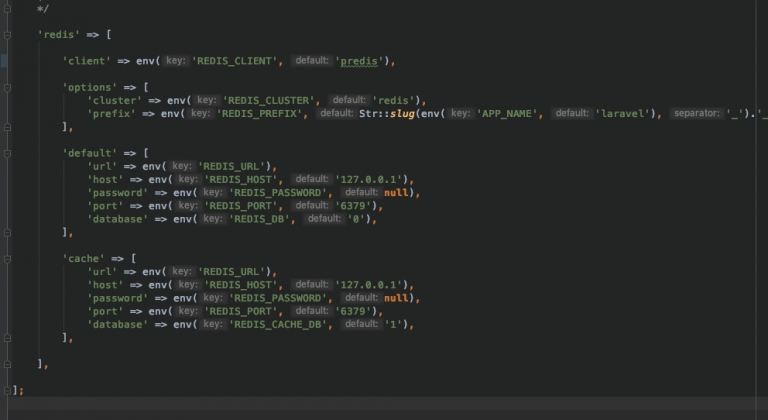
Task: Click '127.0.0.1' in the cache block
Action: [x=369, y=285]
